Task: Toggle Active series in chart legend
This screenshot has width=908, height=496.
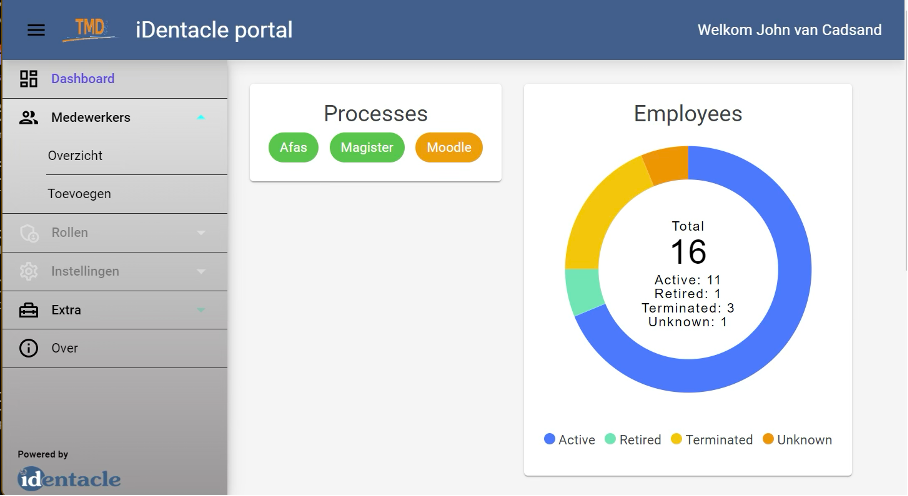Action: pos(570,439)
